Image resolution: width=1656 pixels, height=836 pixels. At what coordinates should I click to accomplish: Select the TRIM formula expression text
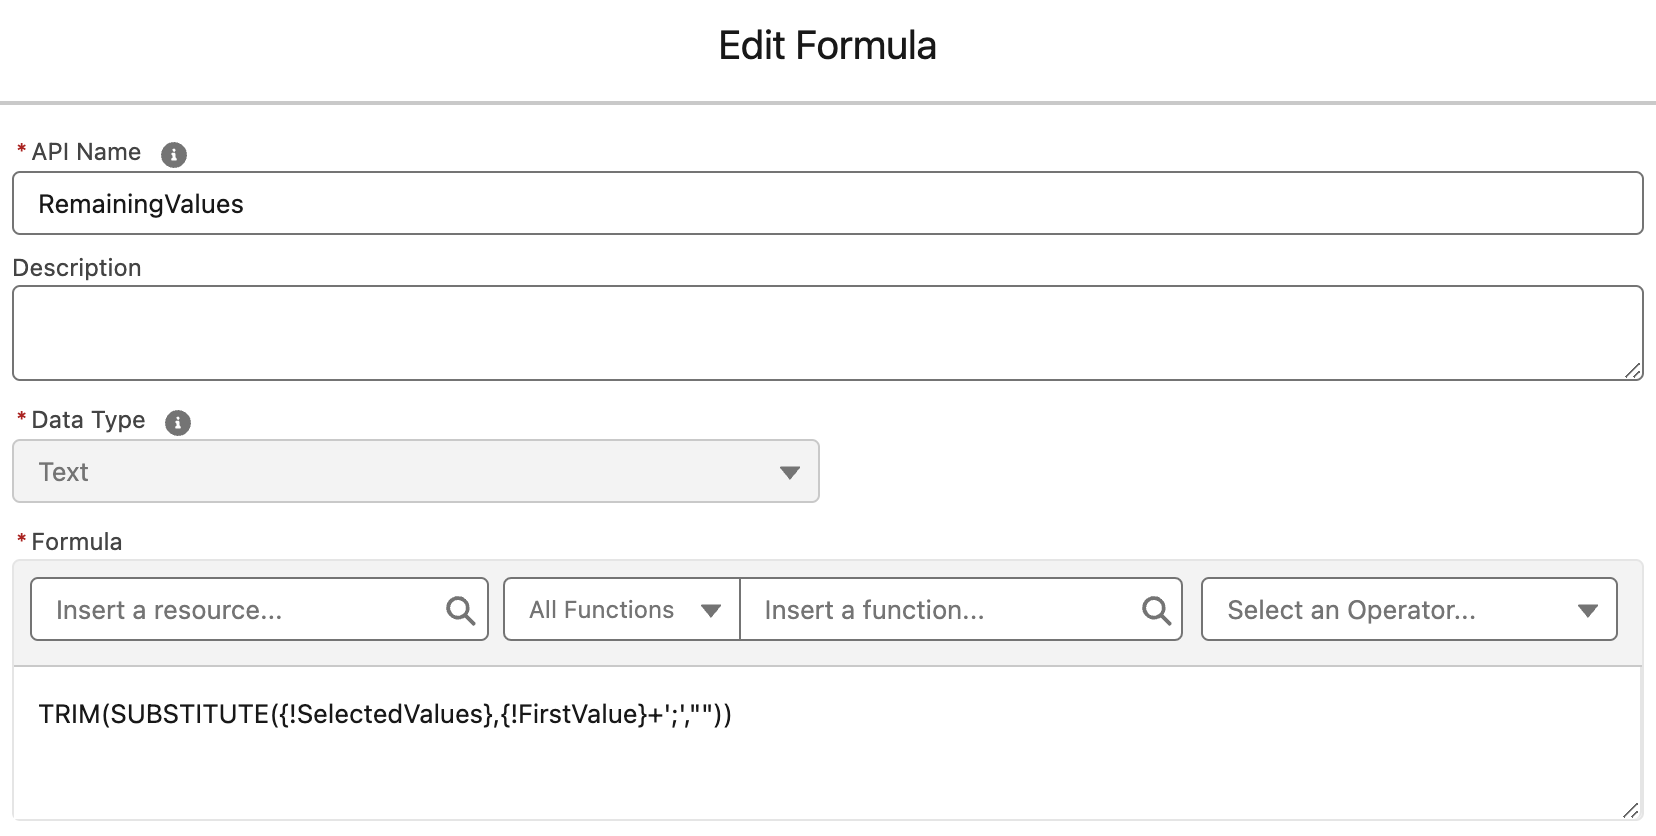pyautogui.click(x=385, y=715)
